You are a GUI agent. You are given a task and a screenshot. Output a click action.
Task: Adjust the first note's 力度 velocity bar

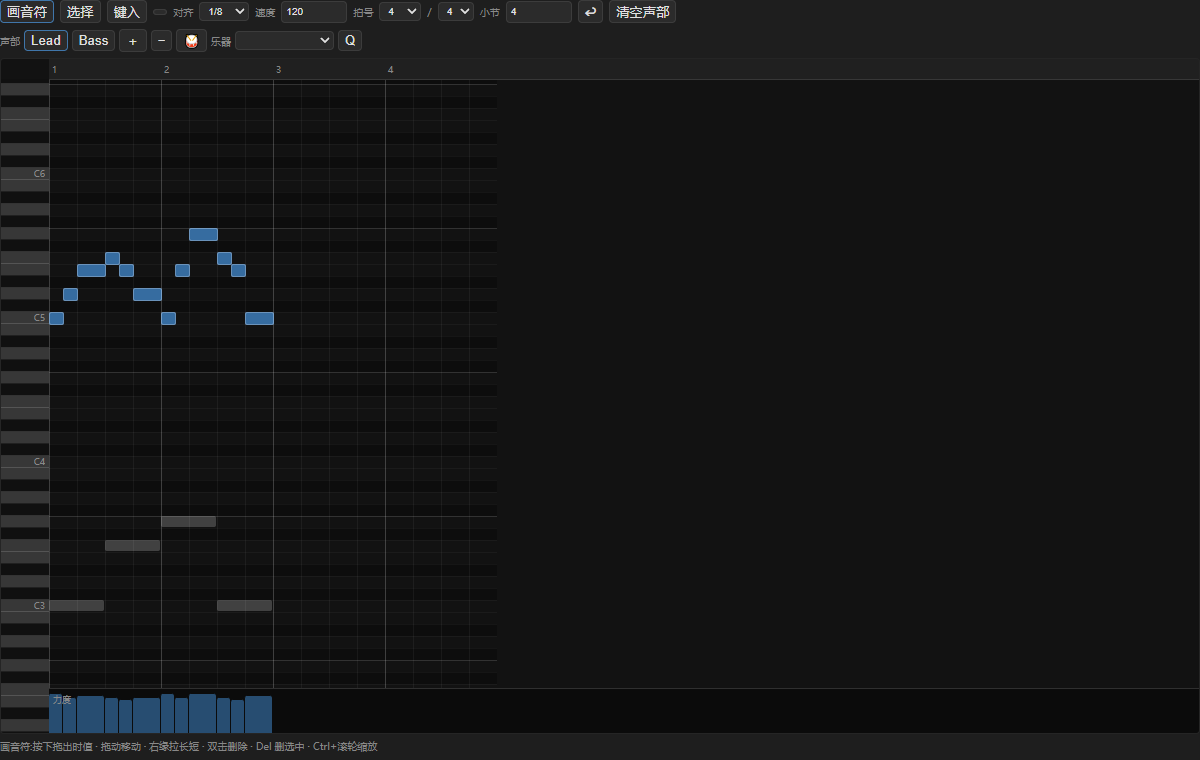[56, 714]
